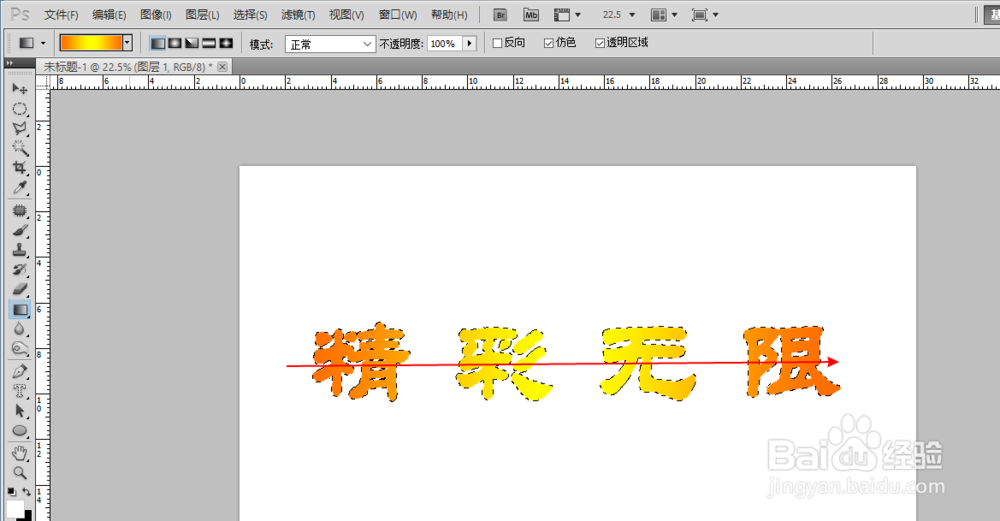This screenshot has width=1000, height=521.
Task: Open the 图层(L) menu
Action: point(202,15)
